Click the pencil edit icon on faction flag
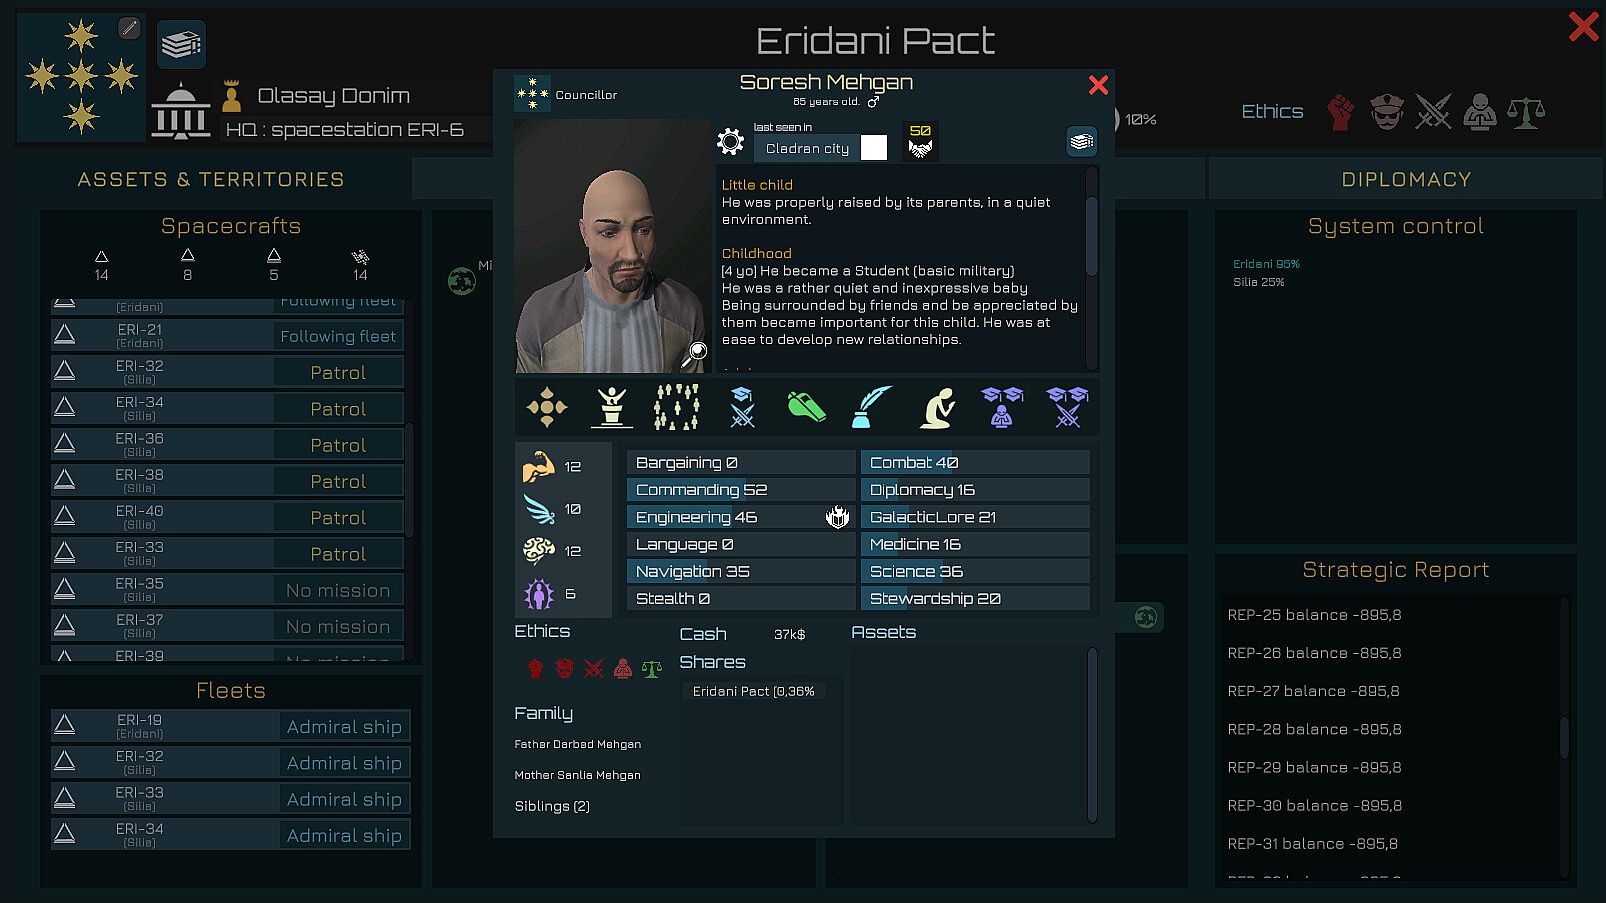Screen dimensions: 1606x903 [129, 28]
